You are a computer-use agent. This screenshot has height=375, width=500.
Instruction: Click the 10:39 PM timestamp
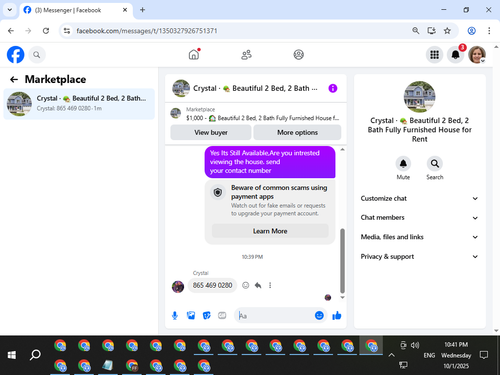[252, 257]
